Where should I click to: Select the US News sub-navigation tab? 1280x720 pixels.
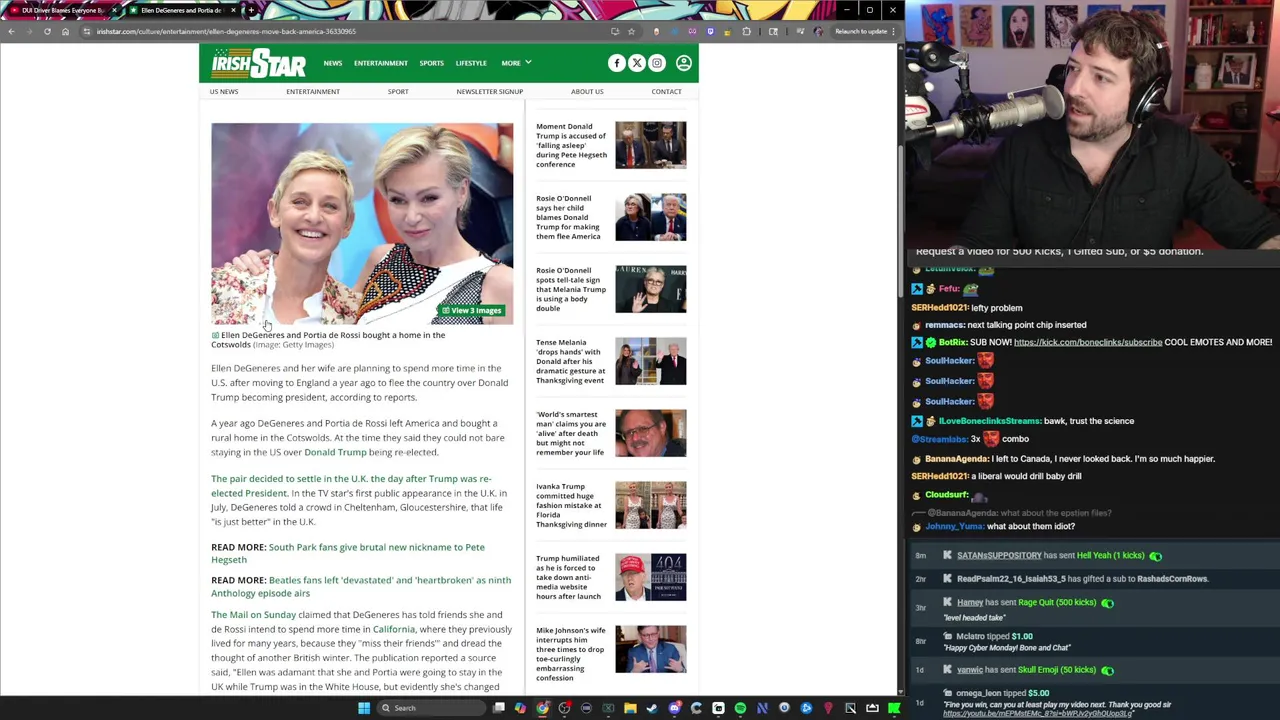(x=224, y=91)
